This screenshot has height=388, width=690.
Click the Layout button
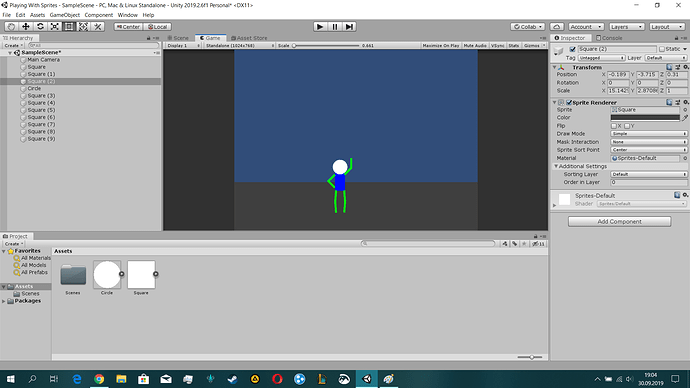click(x=667, y=27)
